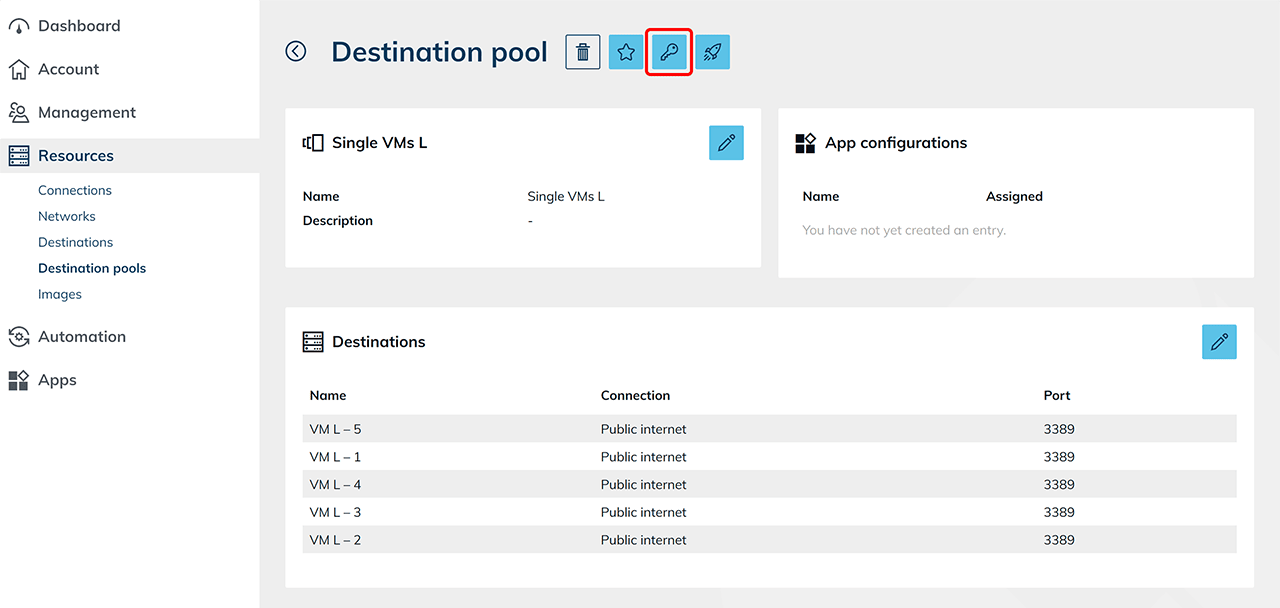Click the rocket launch icon
Viewport: 1280px width, 608px height.
(712, 52)
